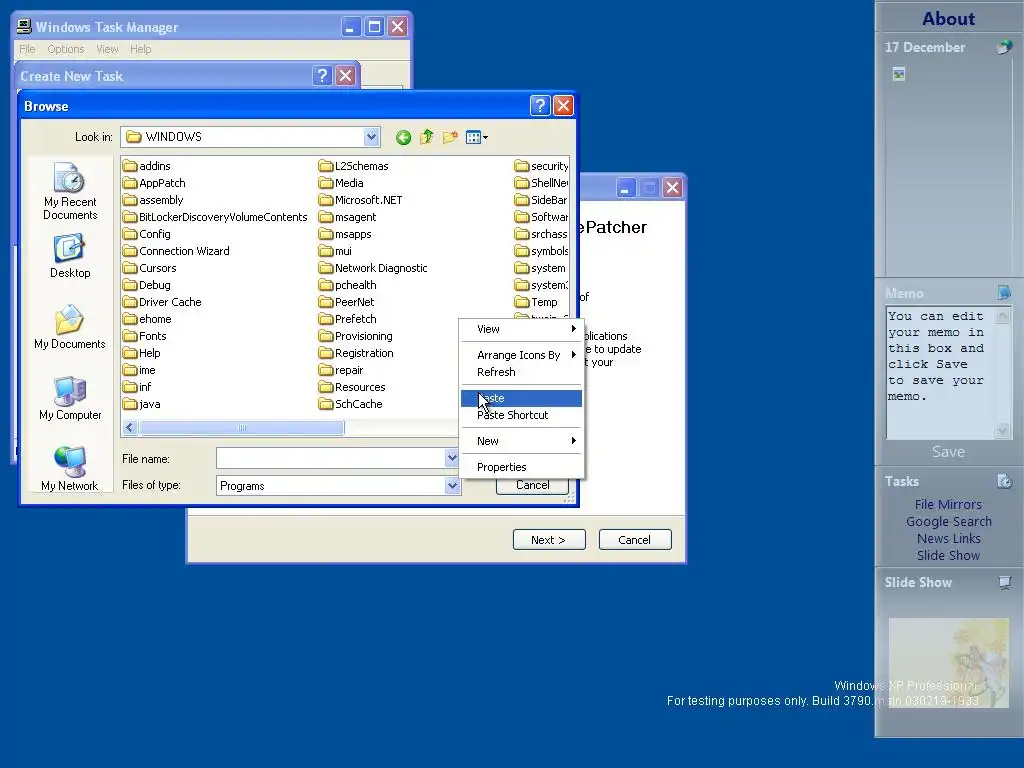This screenshot has height=768, width=1024.
Task: Choose Refresh from the context menu
Action: click(x=521, y=372)
